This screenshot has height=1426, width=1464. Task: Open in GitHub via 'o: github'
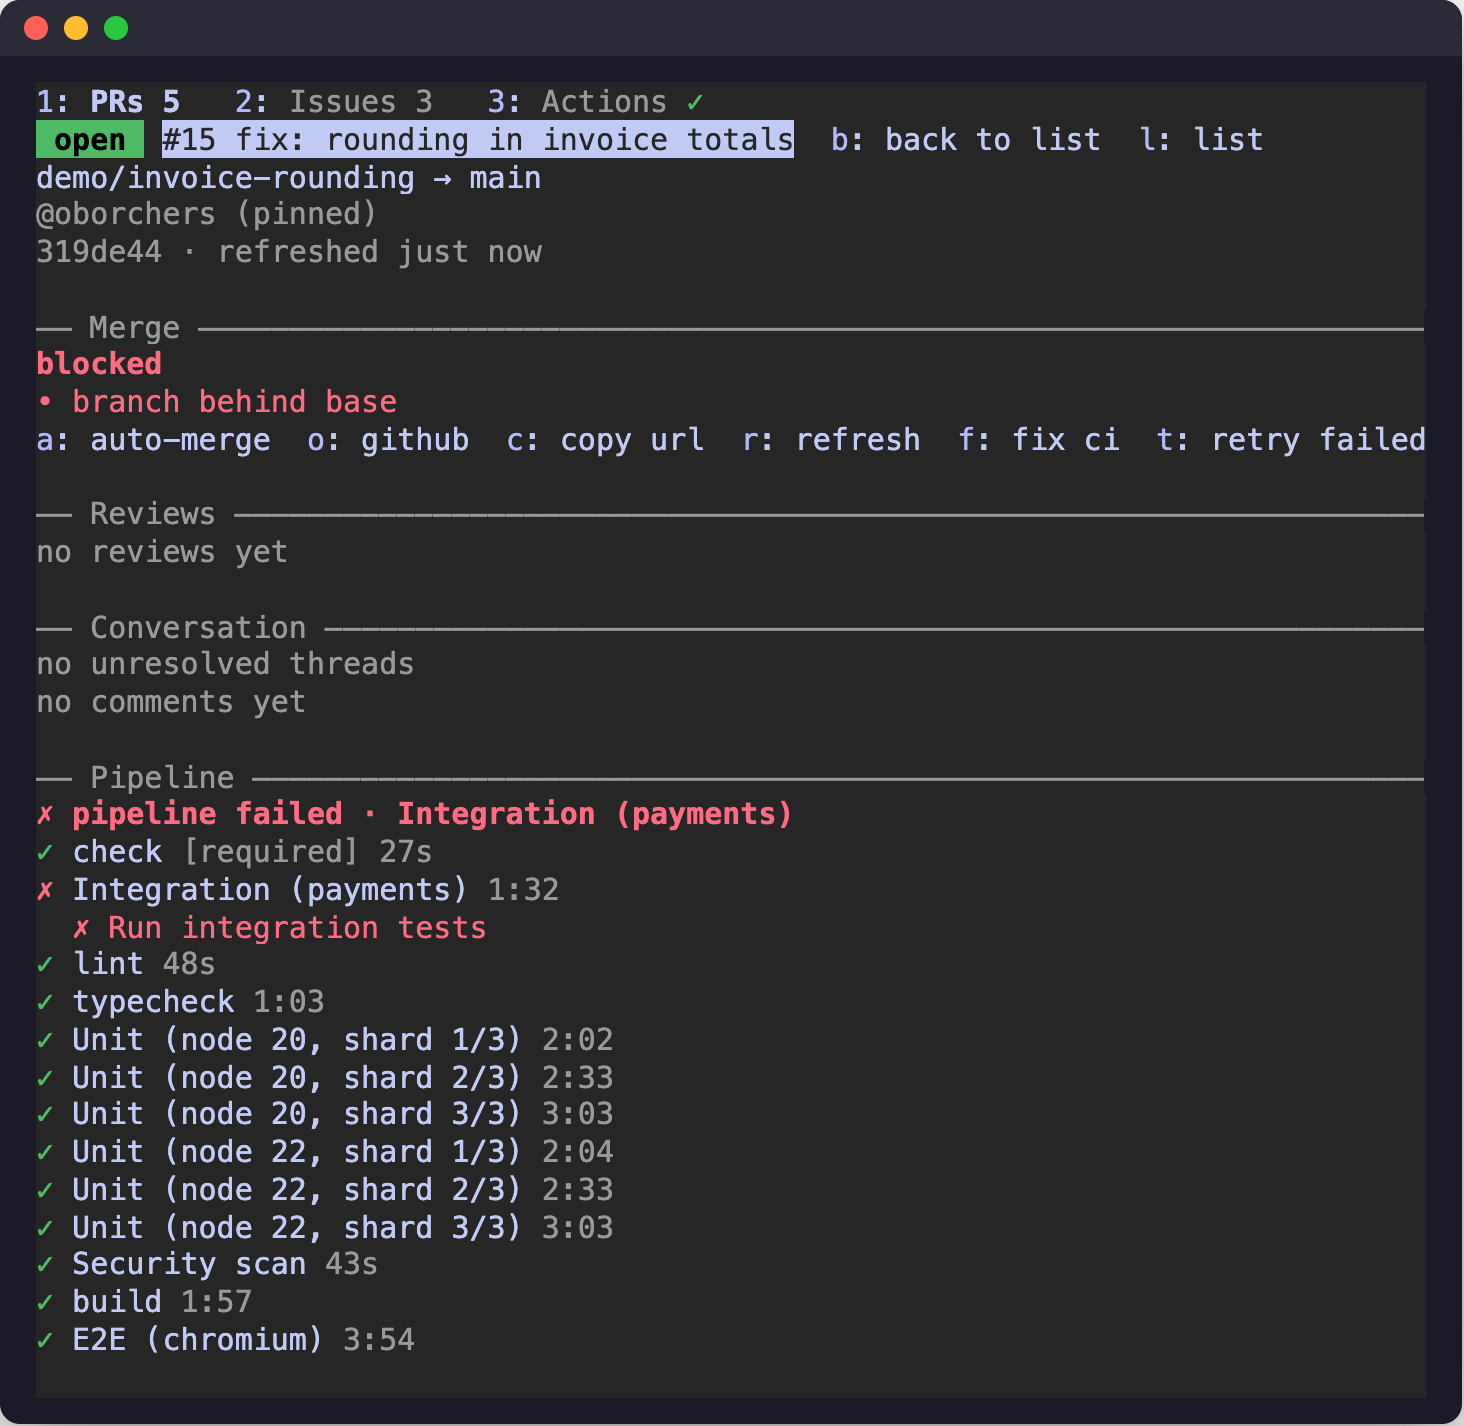(388, 440)
